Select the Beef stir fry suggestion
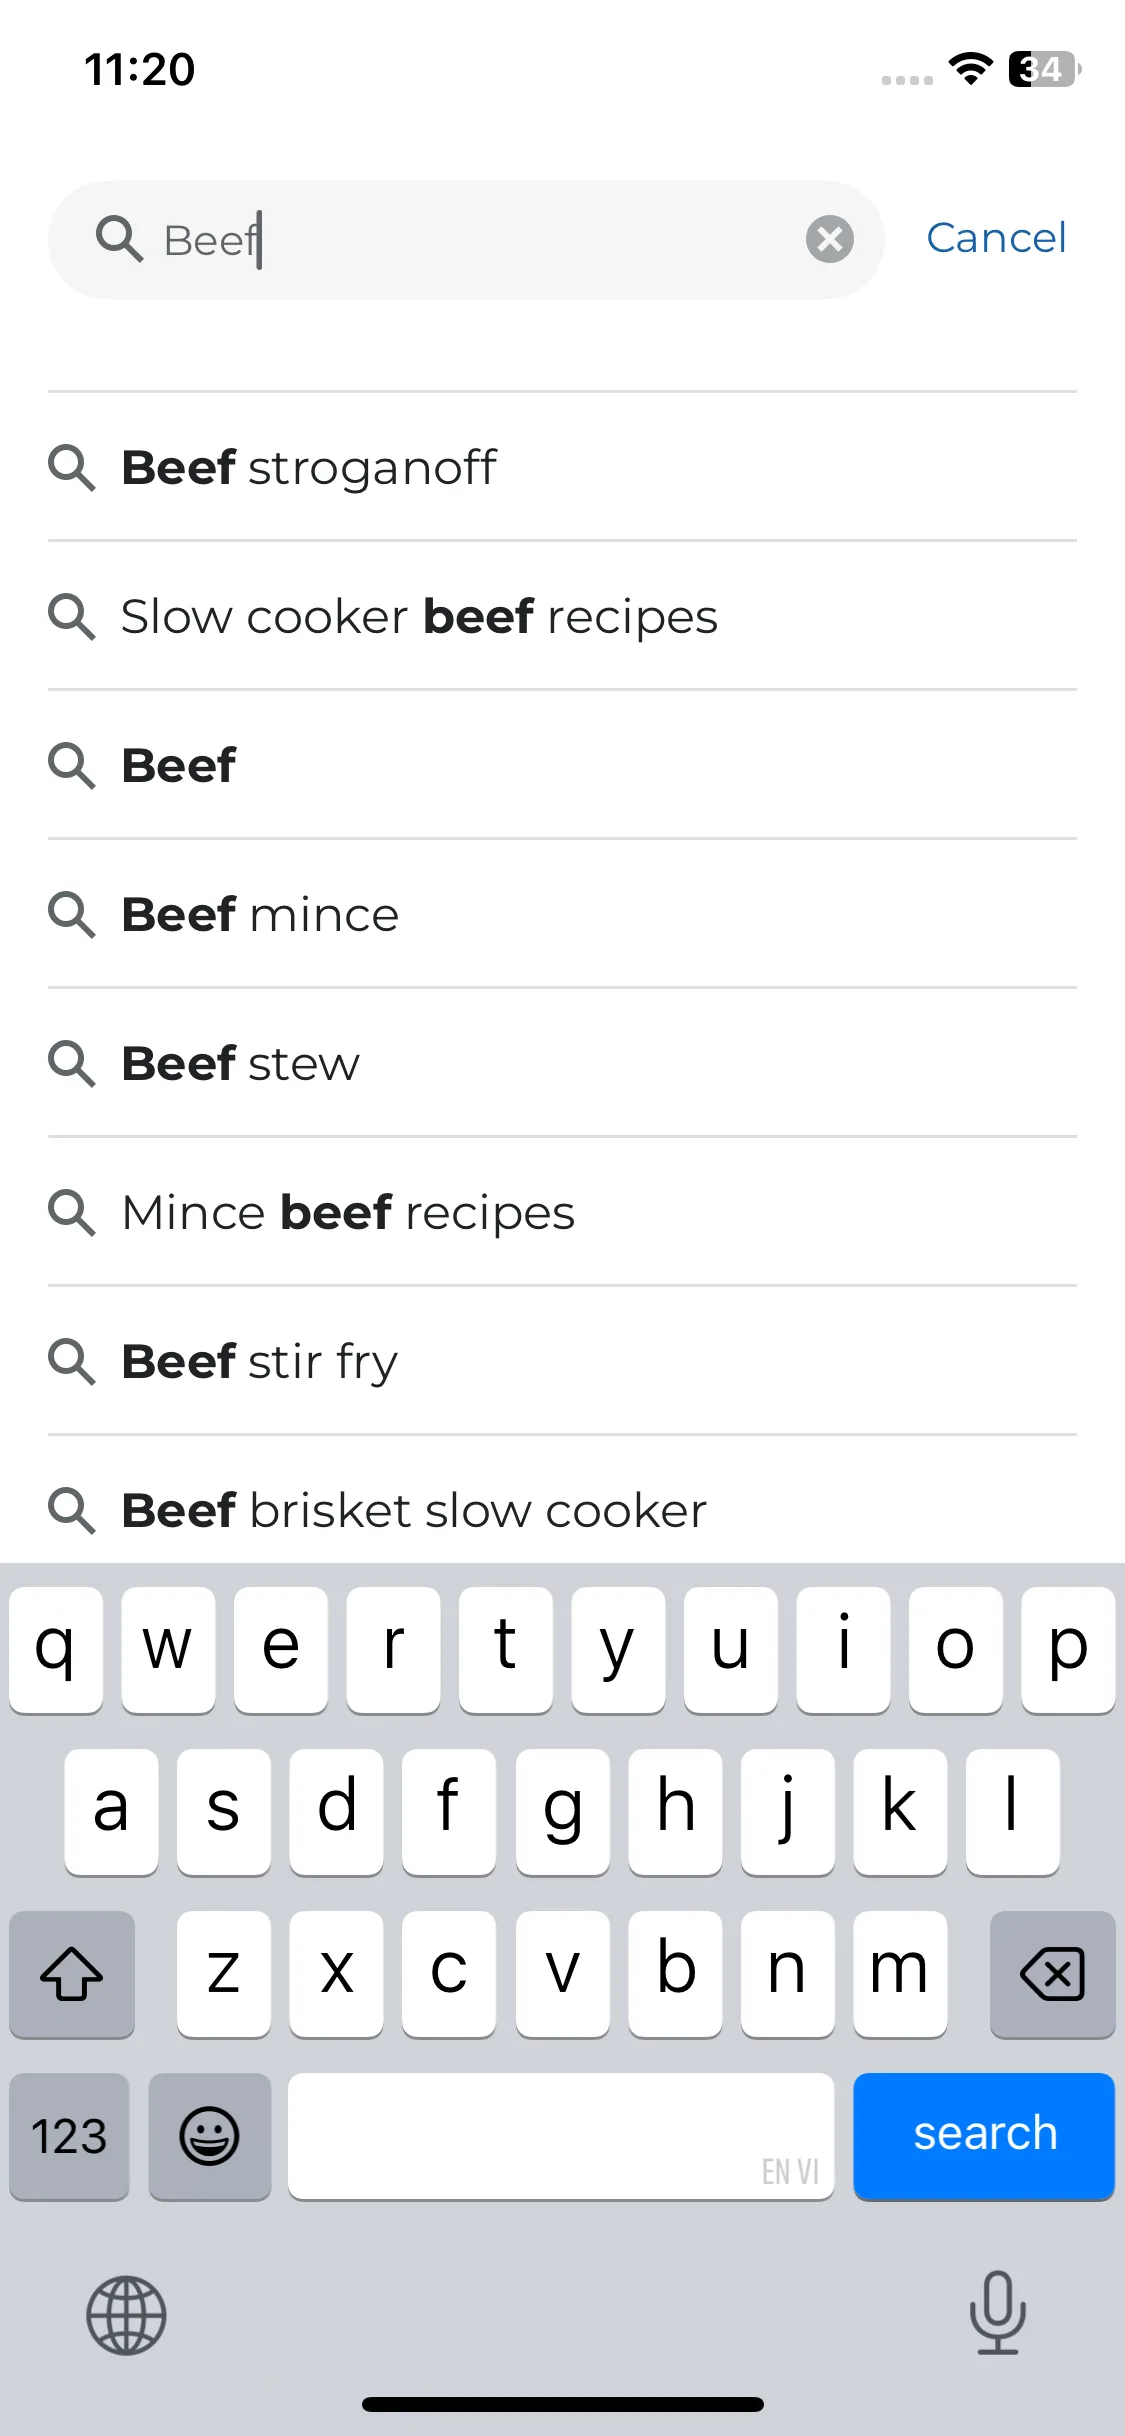The width and height of the screenshot is (1125, 2436). click(562, 1361)
